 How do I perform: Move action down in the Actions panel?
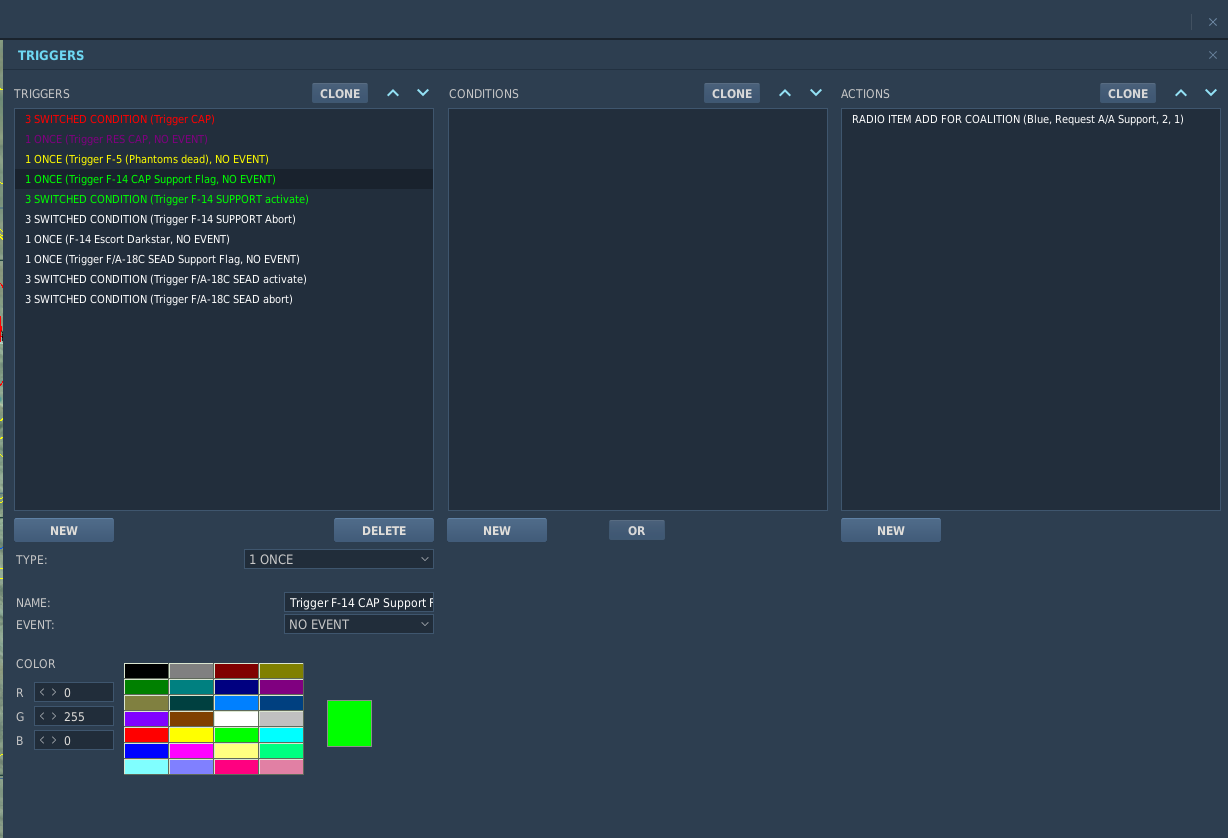(1211, 93)
